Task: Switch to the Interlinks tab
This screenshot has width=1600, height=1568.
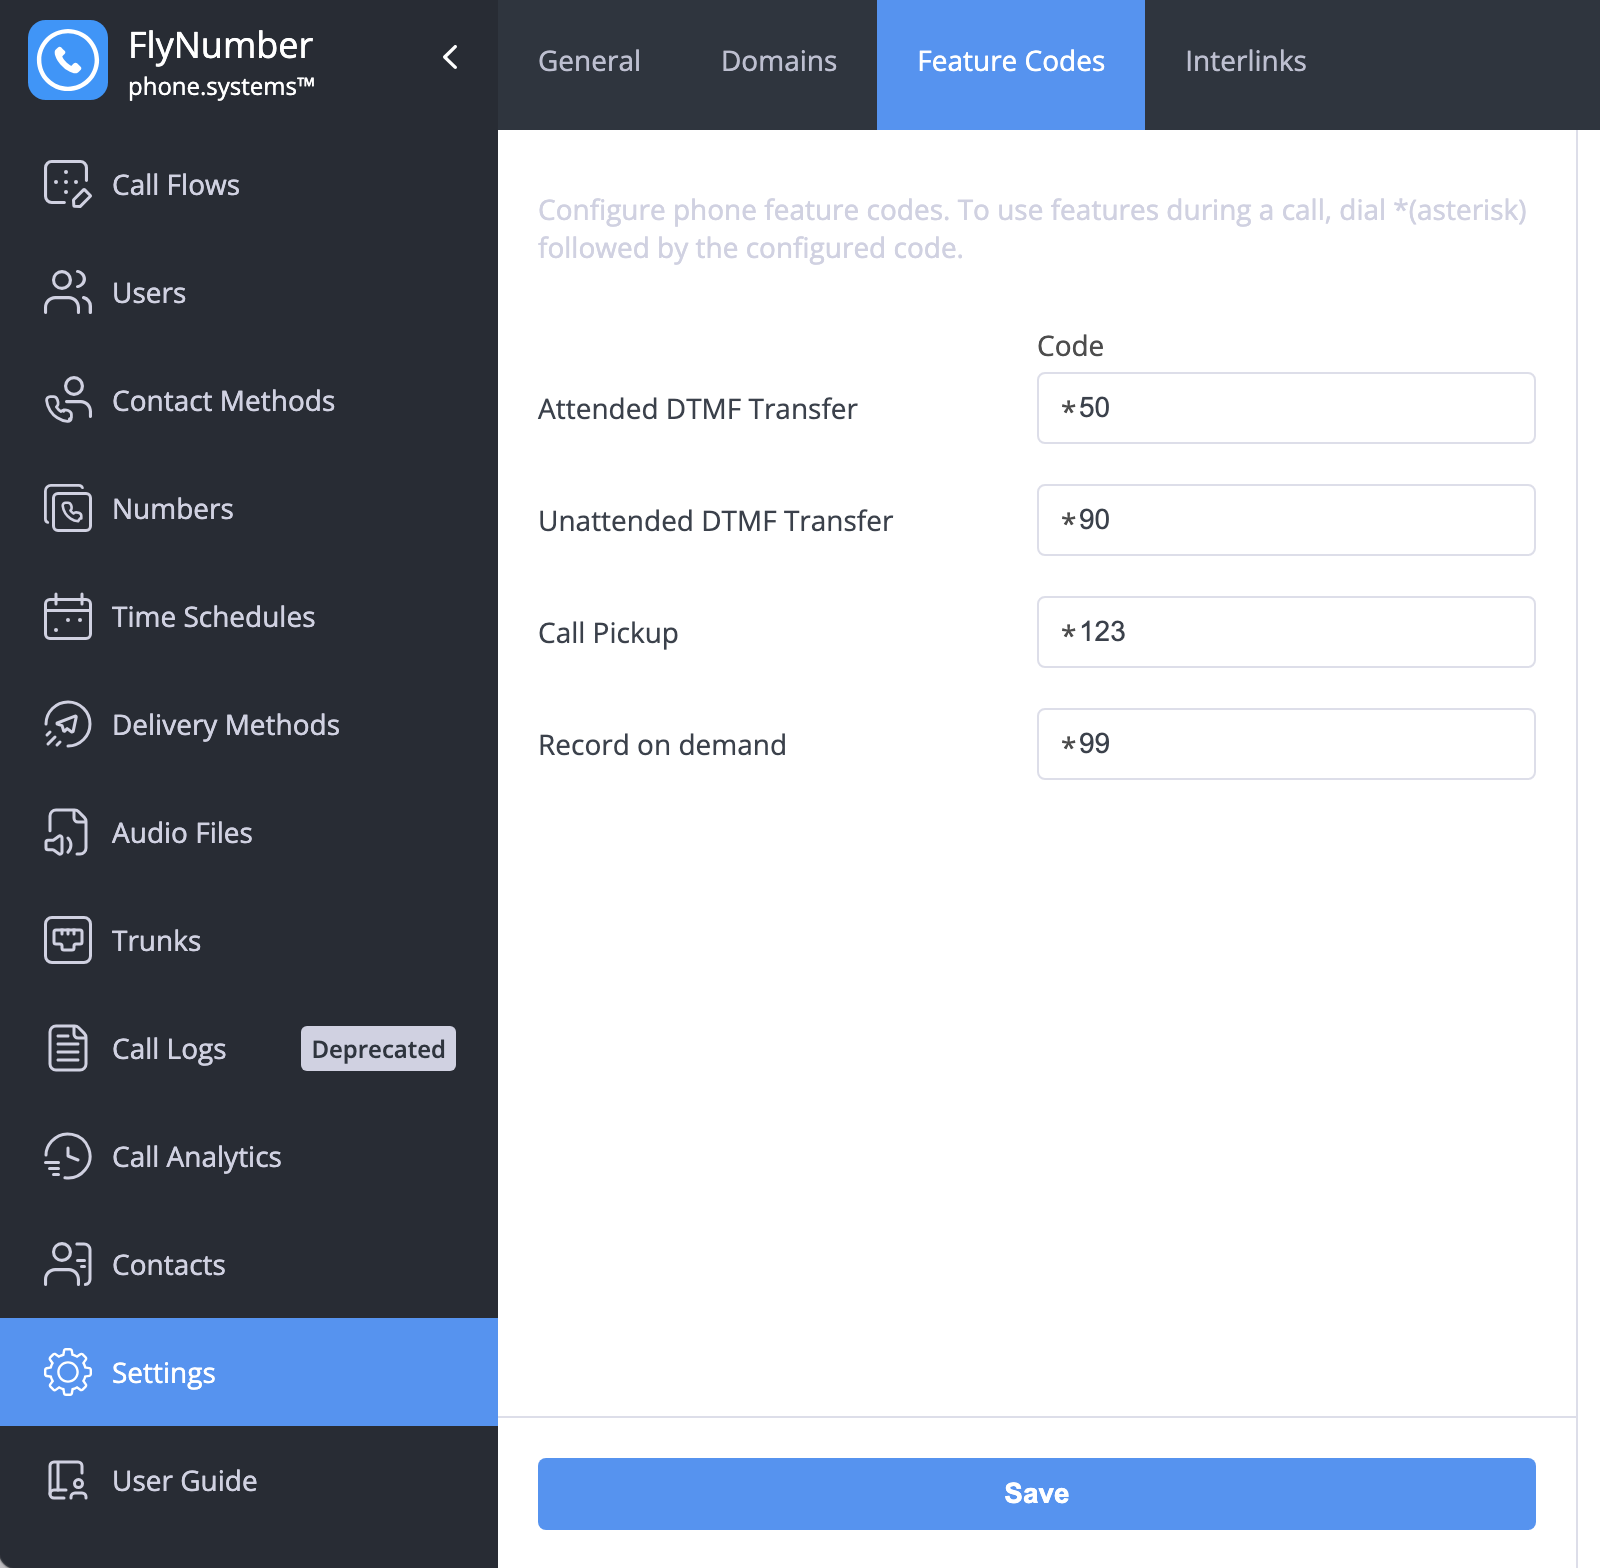Action: click(x=1246, y=62)
